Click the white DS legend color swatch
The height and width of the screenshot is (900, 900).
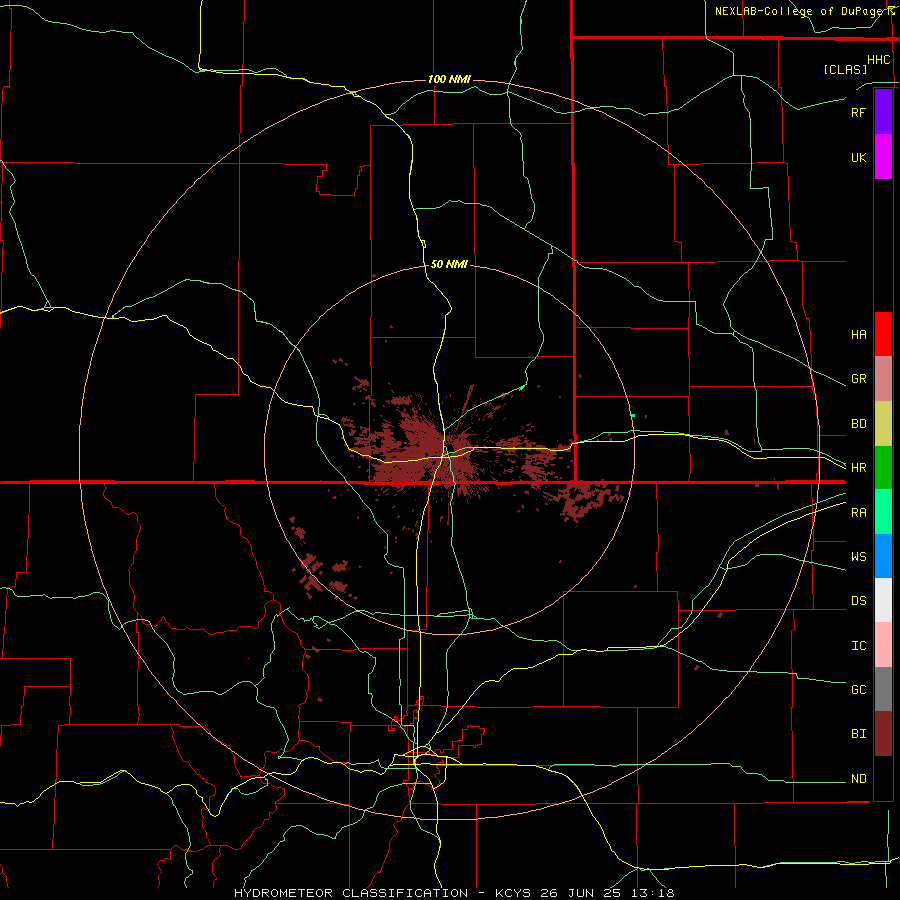883,600
